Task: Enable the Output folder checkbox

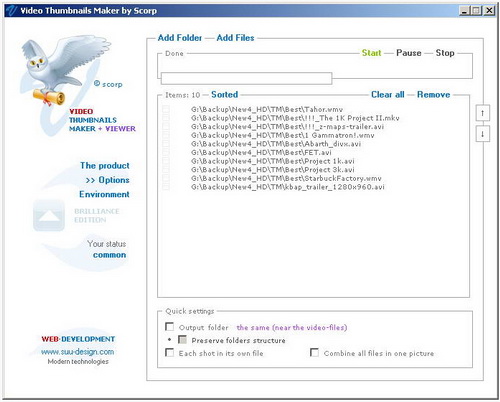Action: click(x=170, y=327)
